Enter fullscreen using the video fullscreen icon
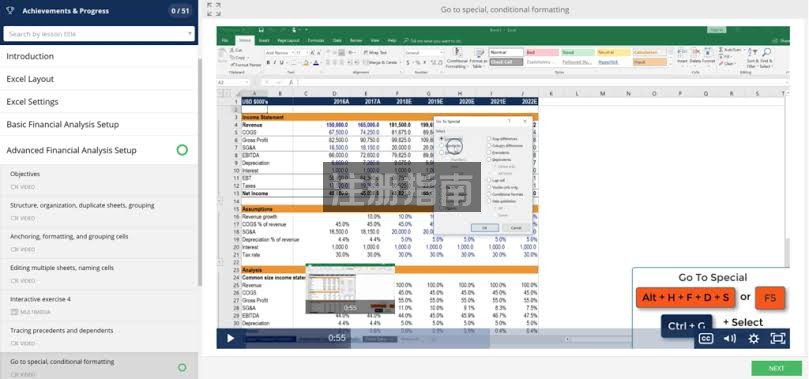Viewport: 809px width, 379px height. [777, 338]
